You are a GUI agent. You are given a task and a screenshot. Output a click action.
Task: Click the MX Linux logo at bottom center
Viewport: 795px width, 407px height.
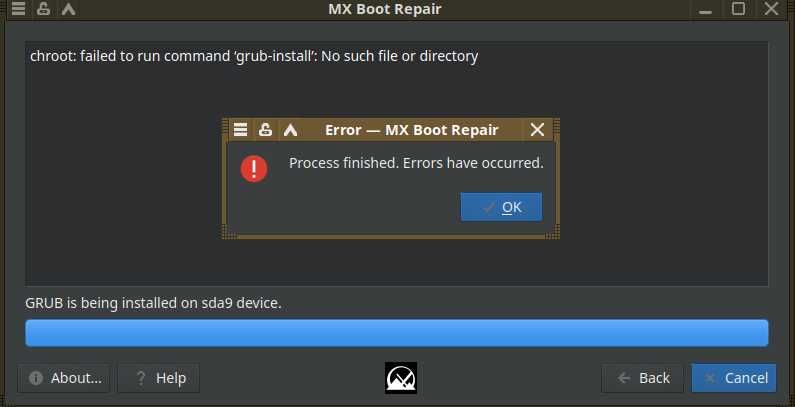point(401,378)
